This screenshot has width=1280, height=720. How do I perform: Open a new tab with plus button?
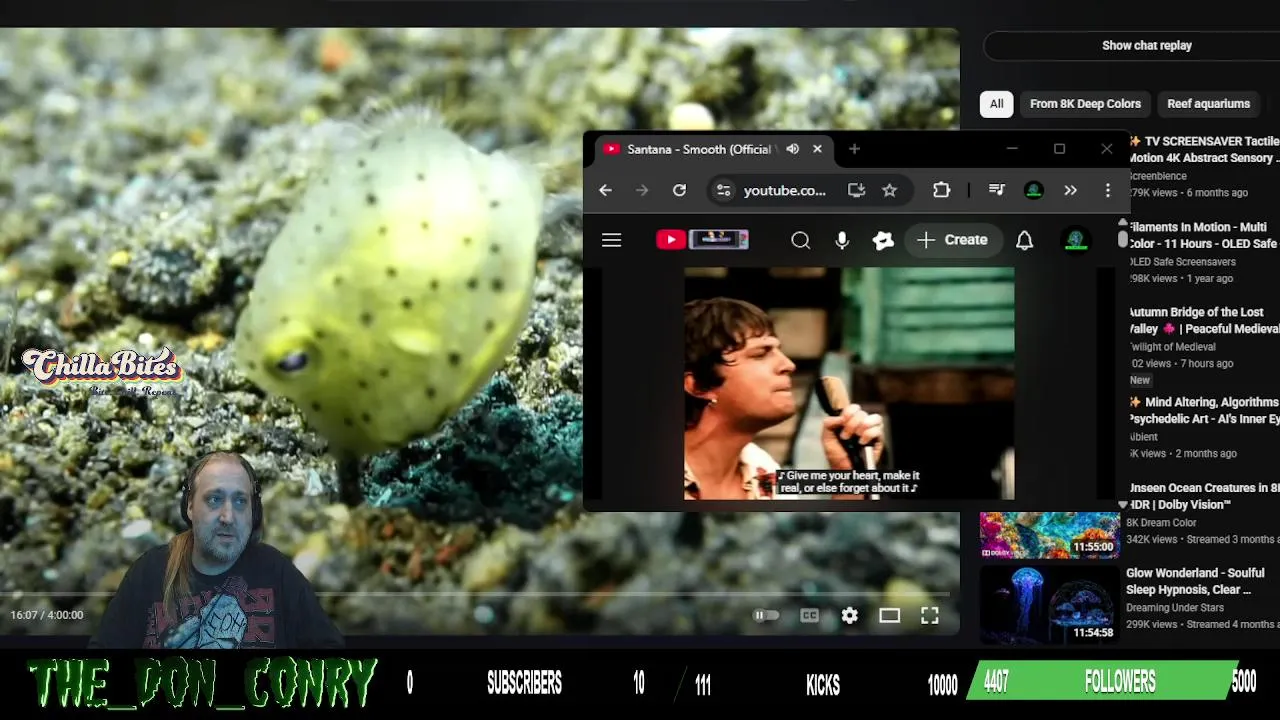coord(854,149)
